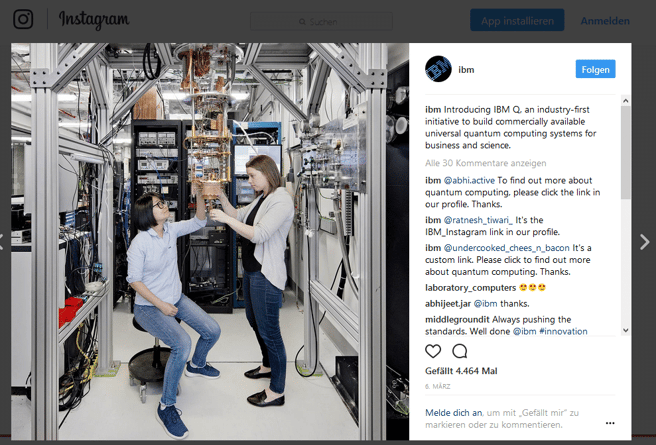656x445 pixels.
Task: Click the Melde dich an link
Action: pos(454,413)
